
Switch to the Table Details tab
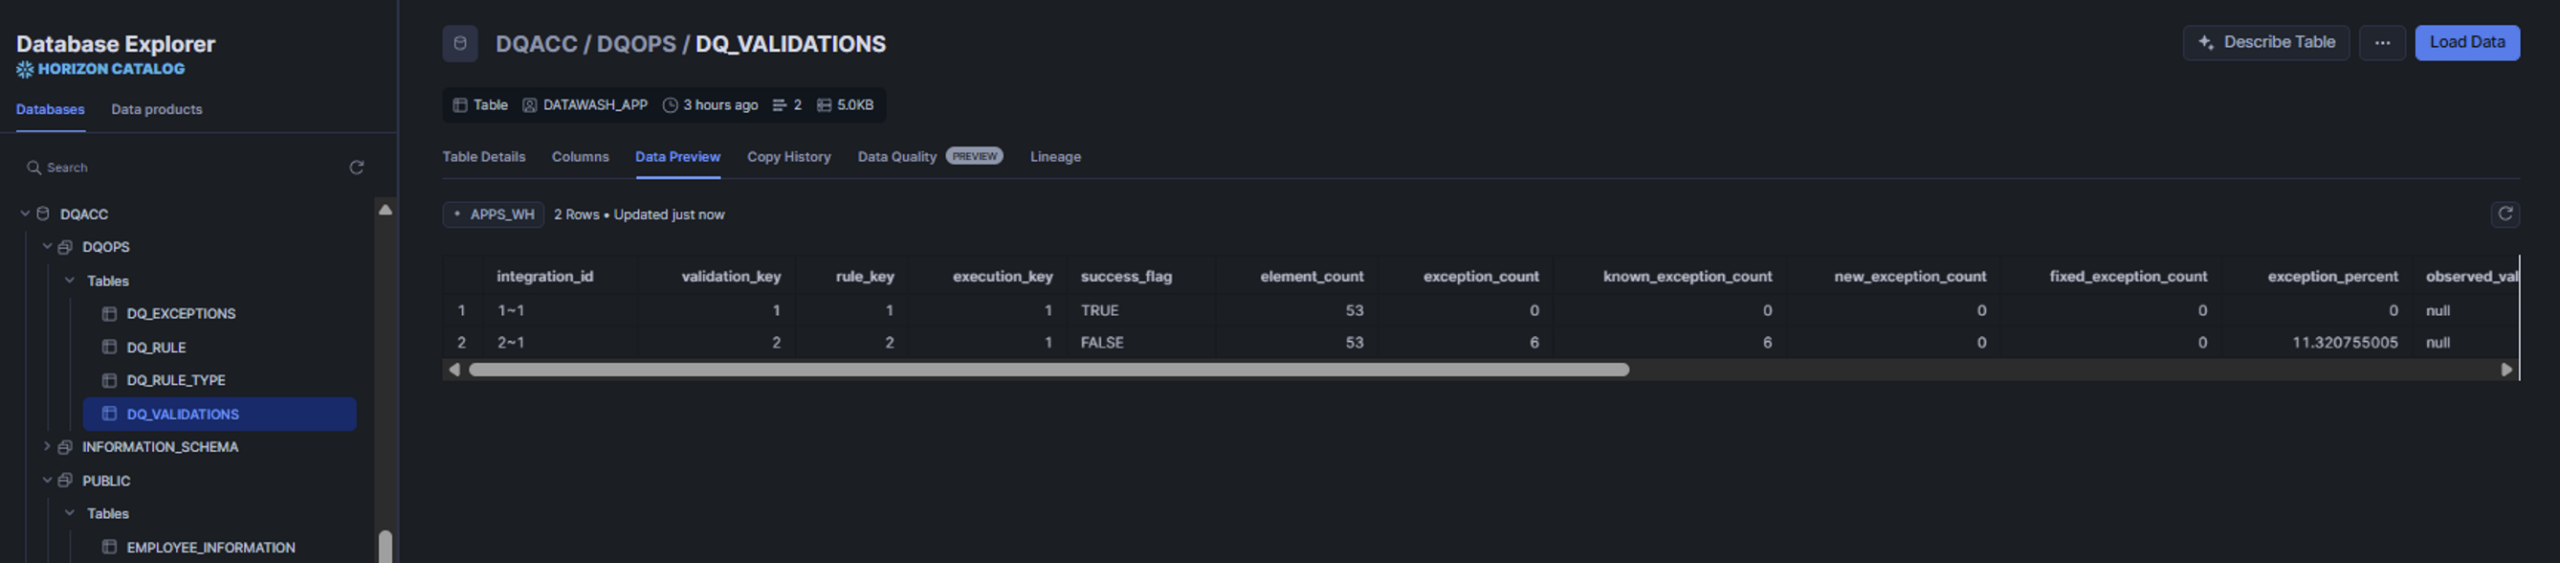pyautogui.click(x=484, y=157)
